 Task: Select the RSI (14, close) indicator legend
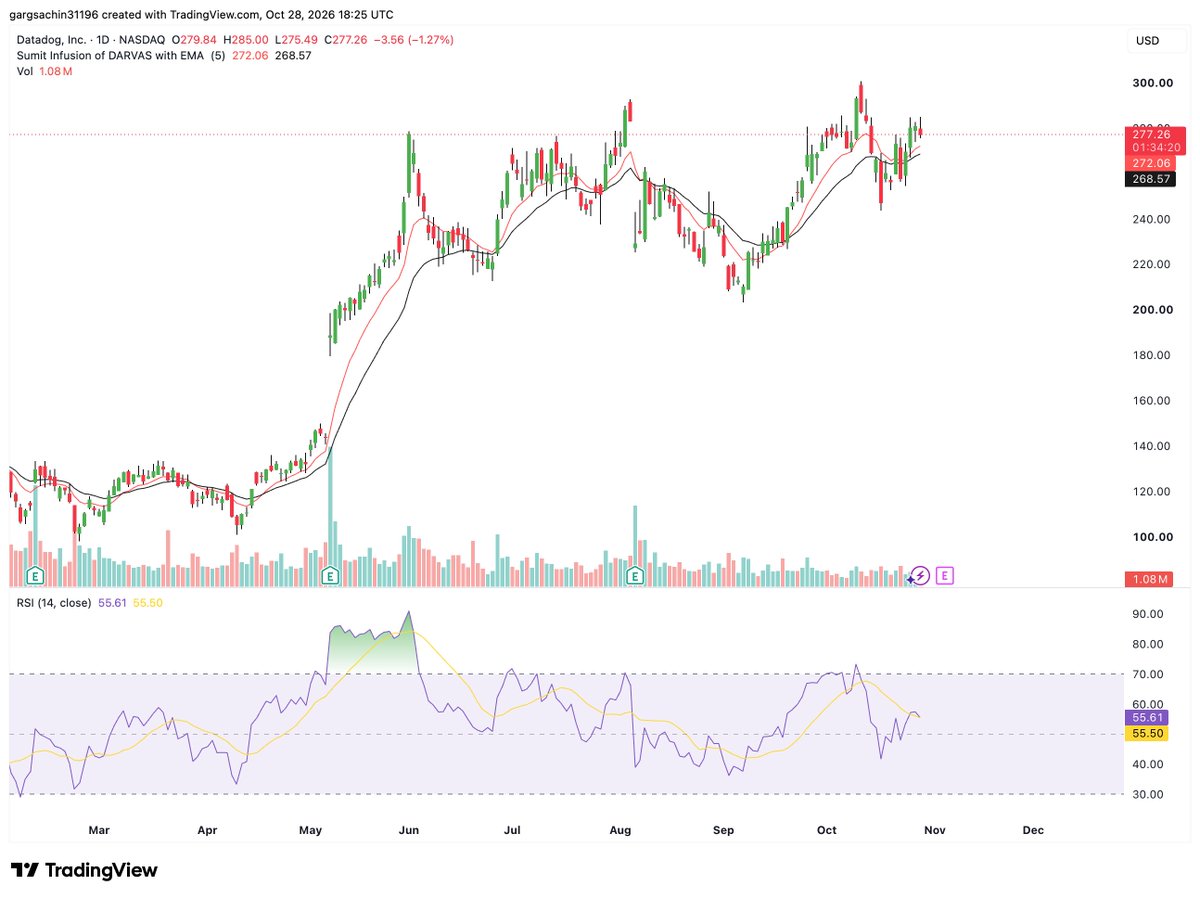(x=53, y=603)
